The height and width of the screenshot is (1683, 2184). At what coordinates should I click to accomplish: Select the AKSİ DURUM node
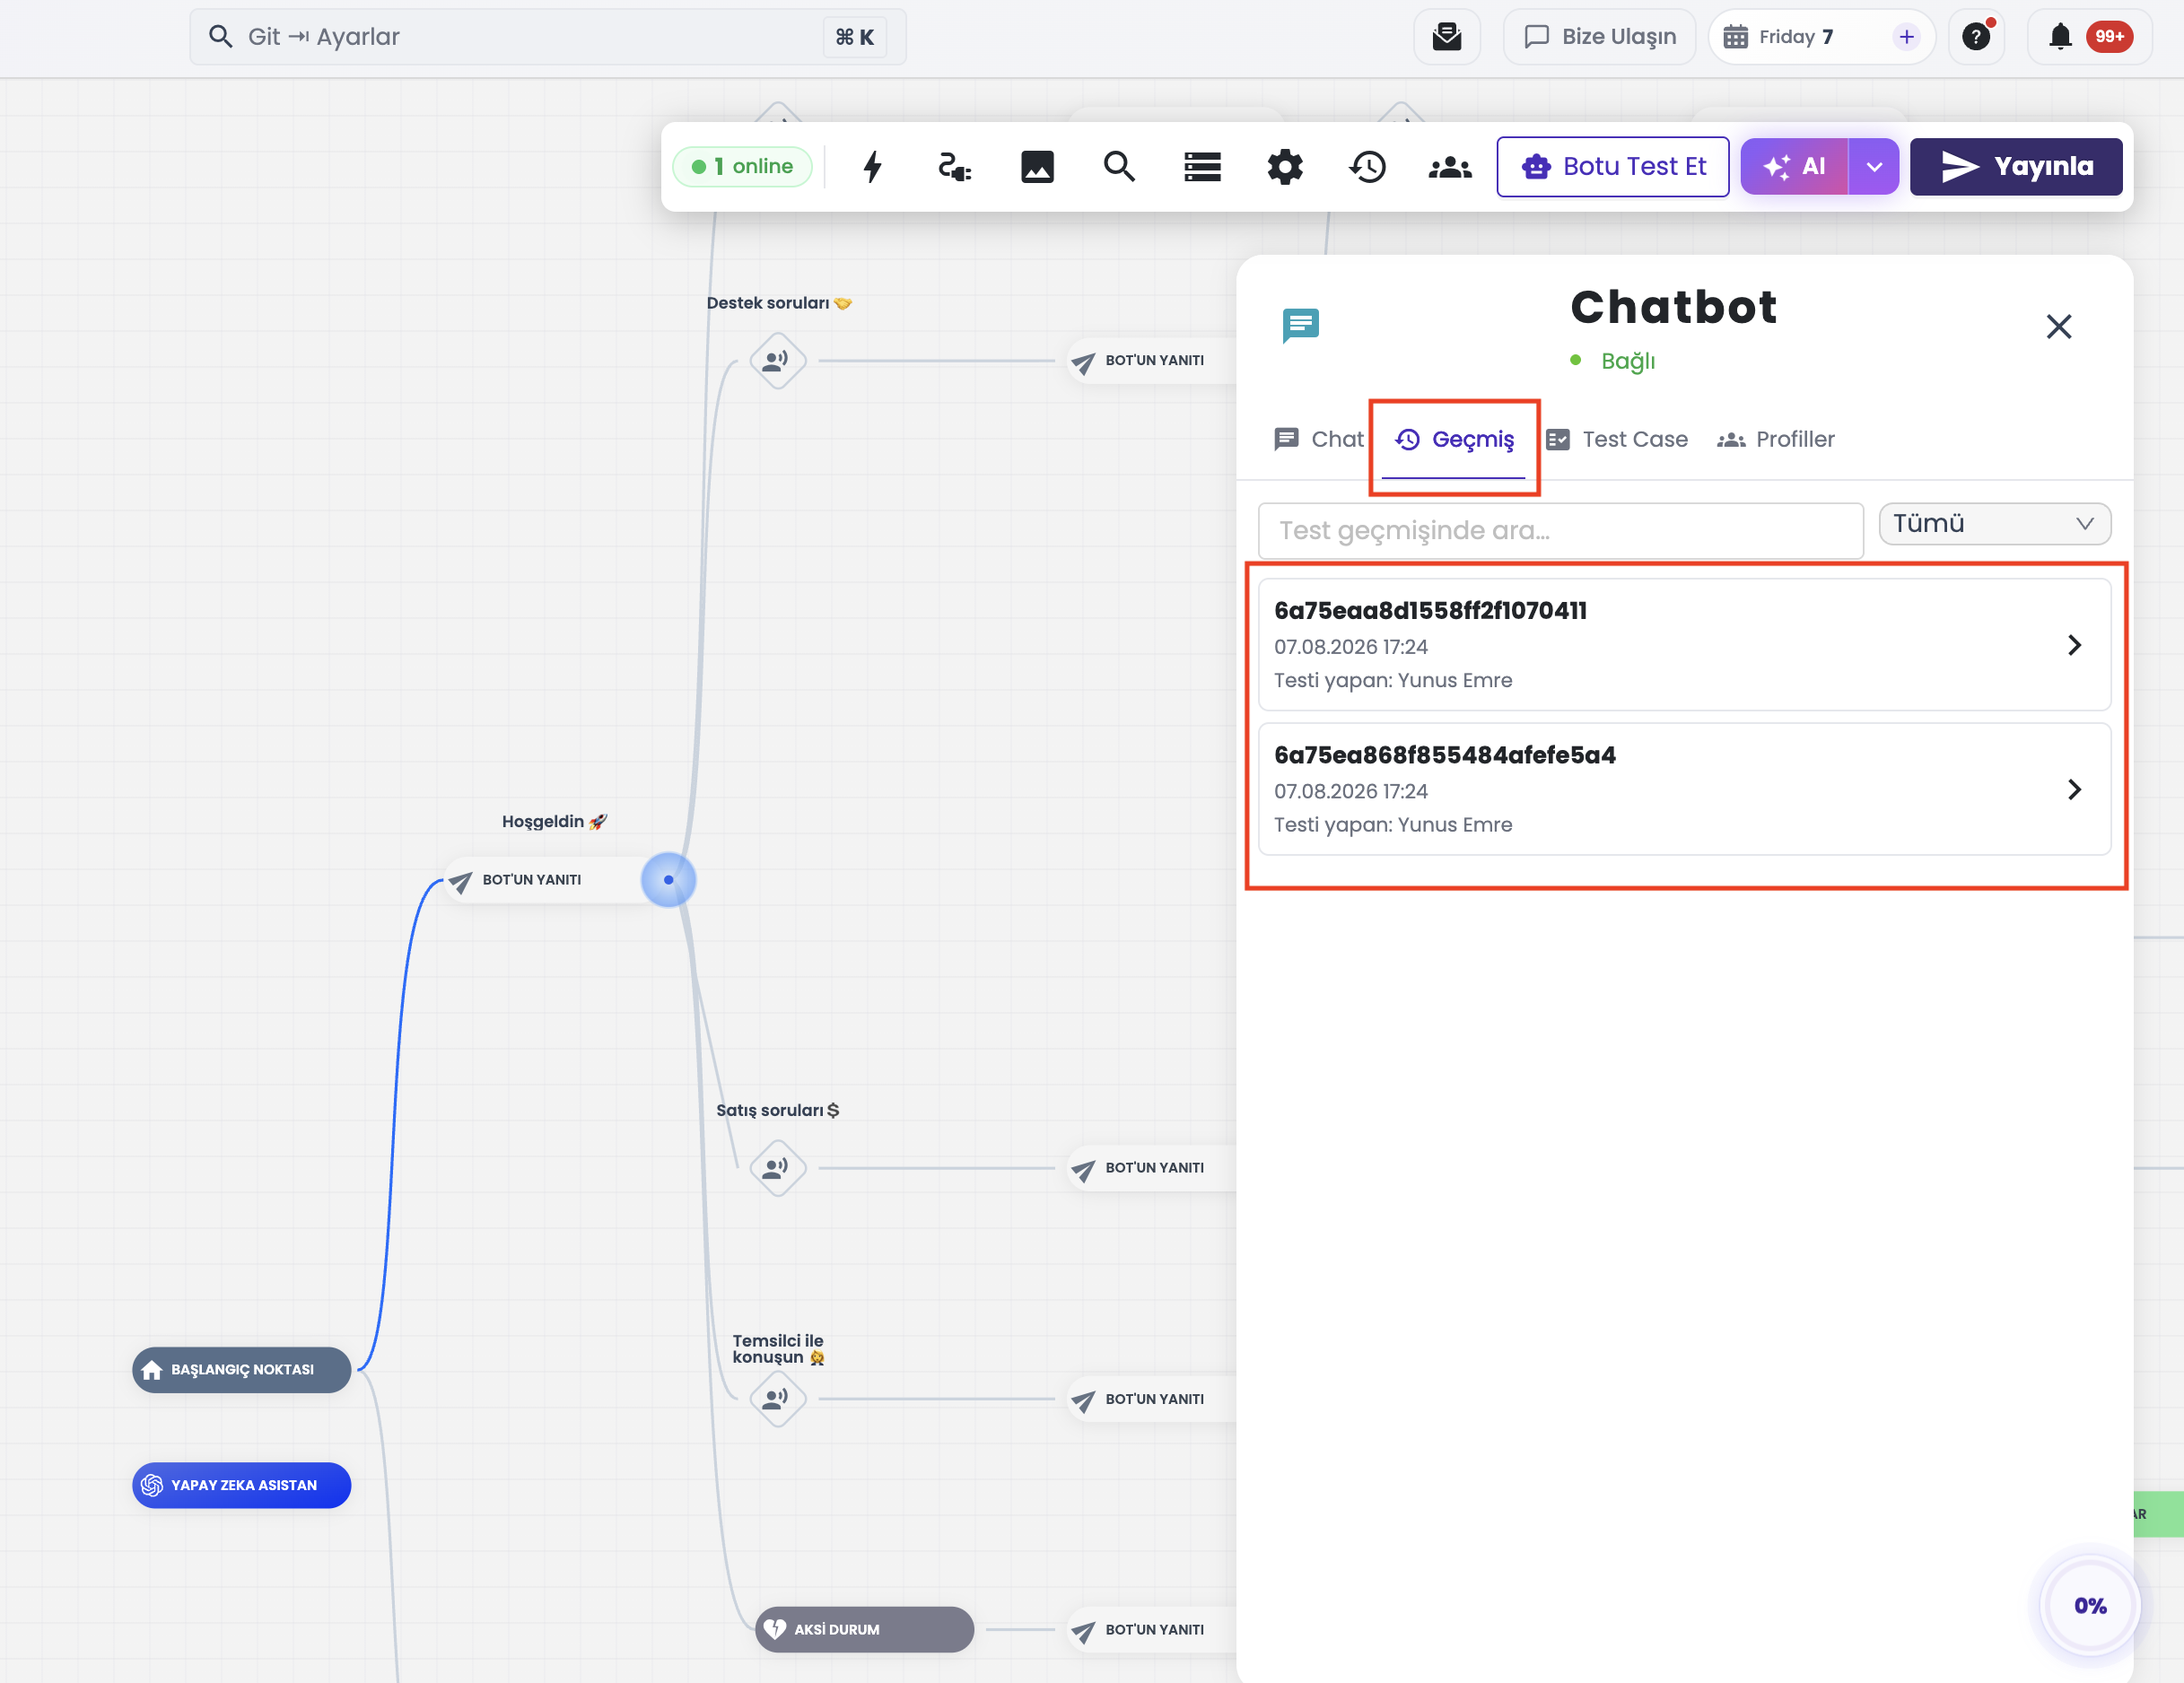(x=864, y=1629)
